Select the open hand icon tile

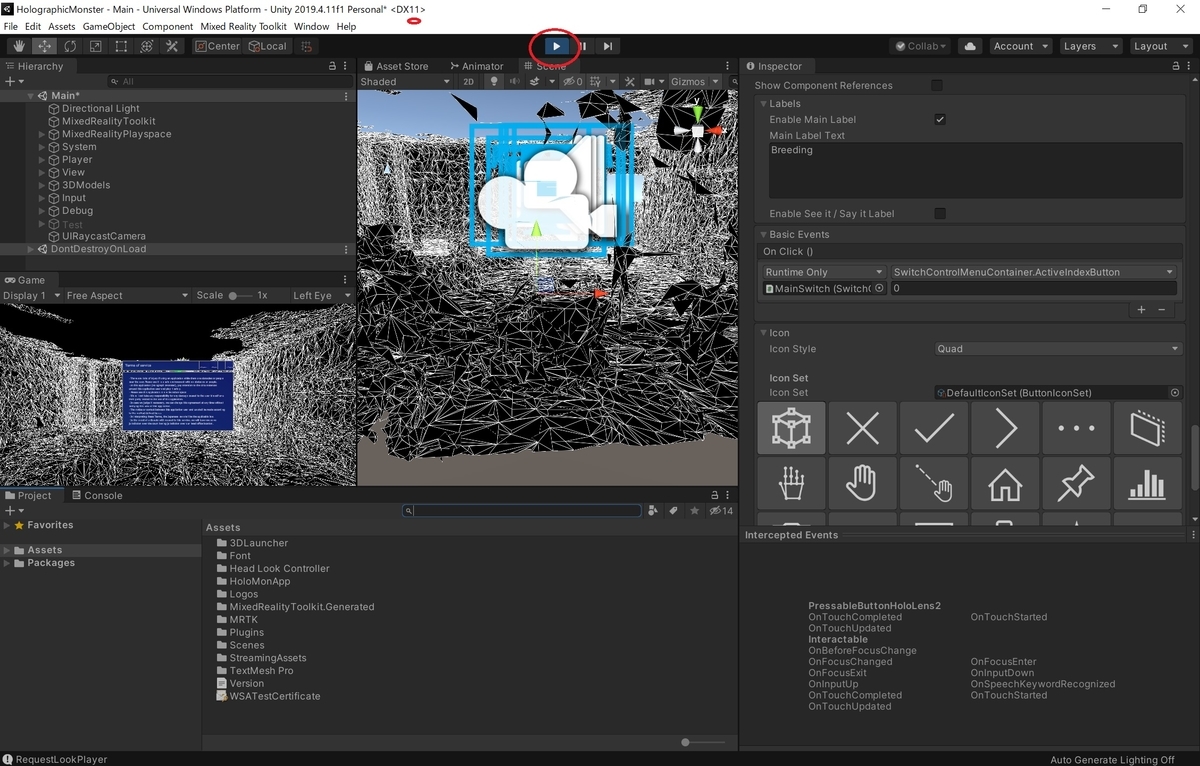(x=863, y=484)
